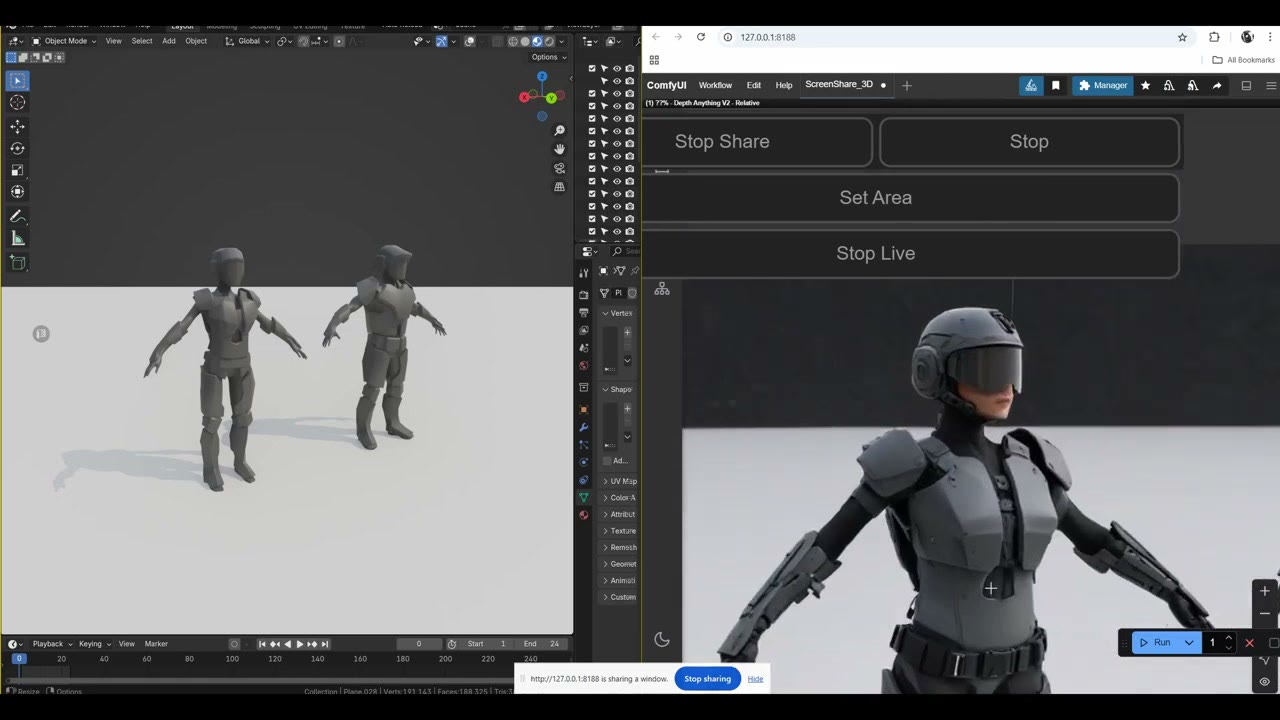Select the ScreenShare_3D workflow tab
The height and width of the screenshot is (720, 1280).
pyautogui.click(x=839, y=85)
